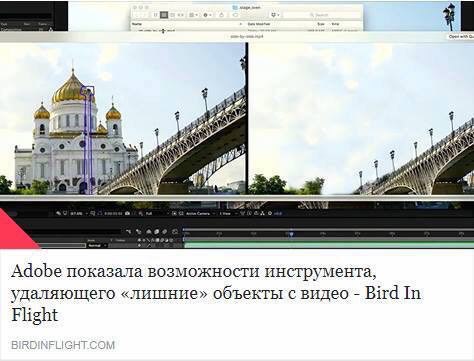
Task: Click the Finder share icon
Action: [221, 15]
